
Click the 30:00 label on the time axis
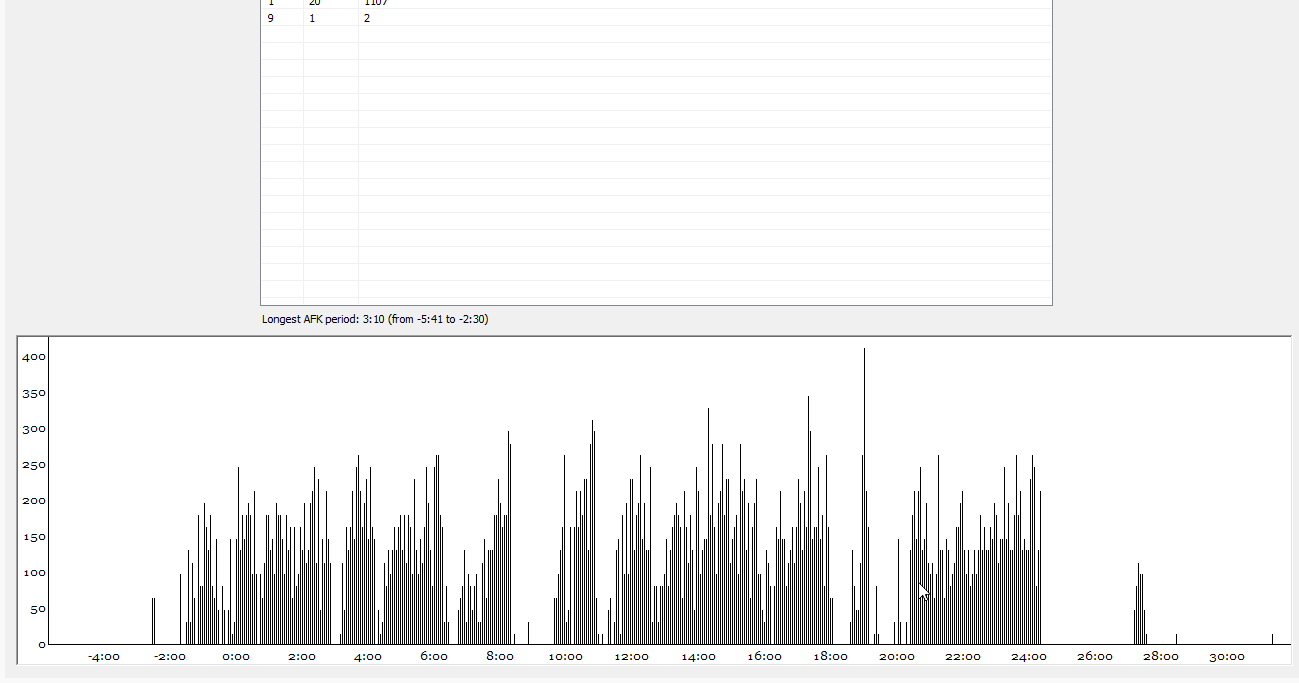(1227, 657)
